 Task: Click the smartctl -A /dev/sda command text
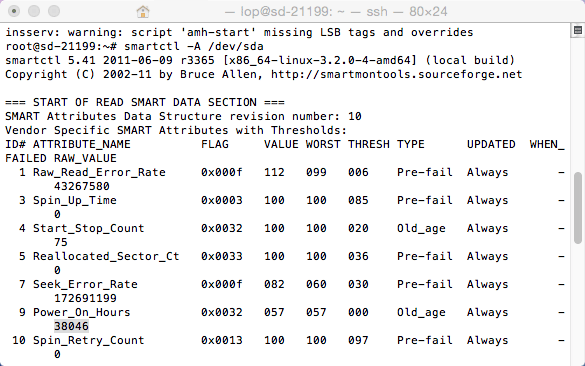[194, 46]
